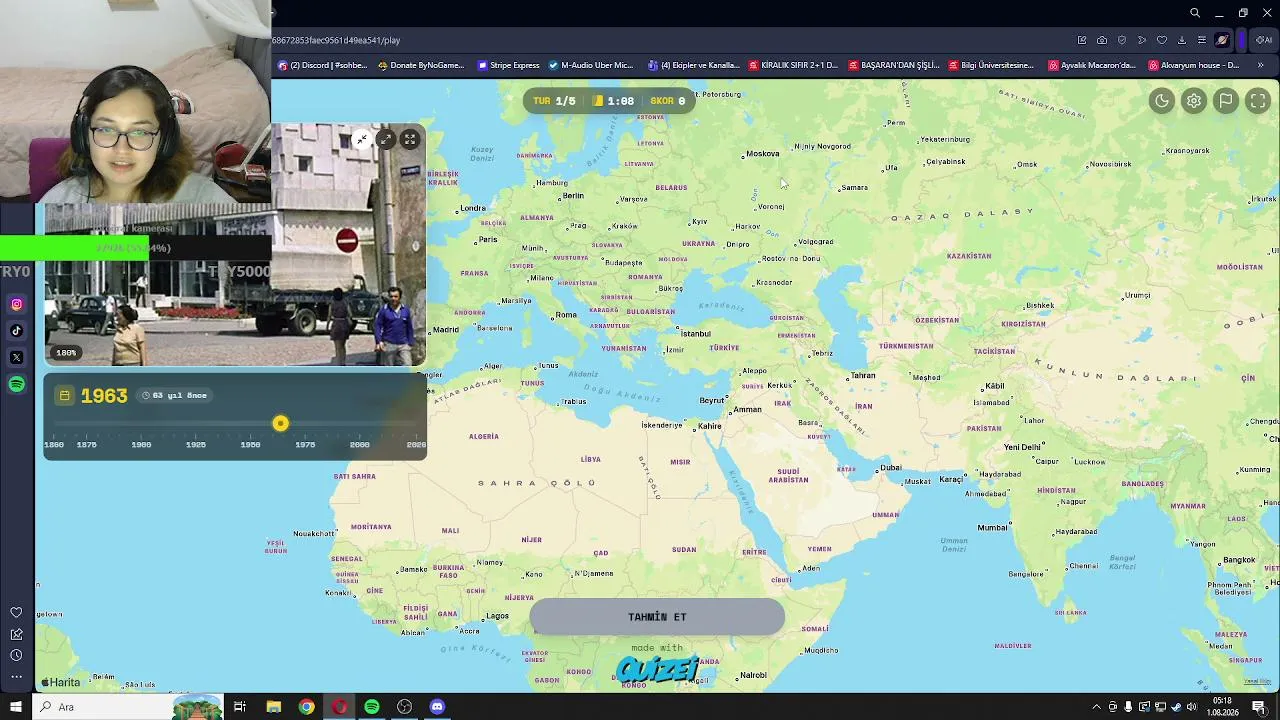Click the year slider handle at 1963
1280x720 pixels.
pyautogui.click(x=280, y=424)
